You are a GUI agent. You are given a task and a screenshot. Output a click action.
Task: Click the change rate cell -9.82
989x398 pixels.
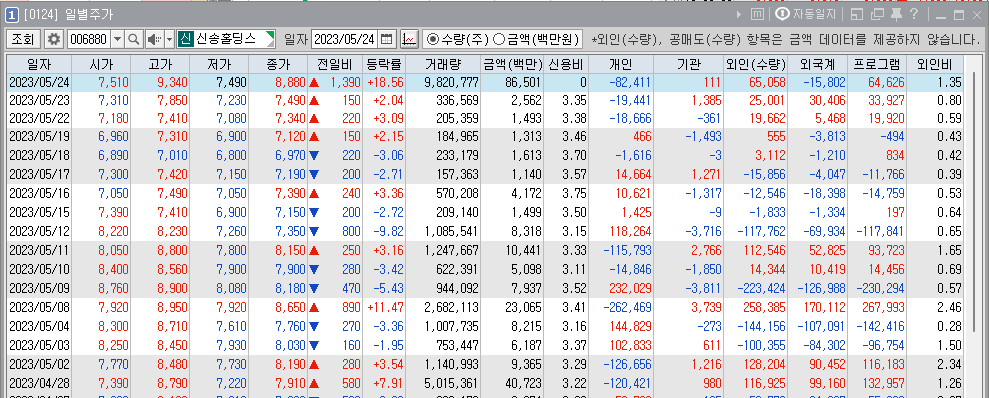(x=385, y=231)
